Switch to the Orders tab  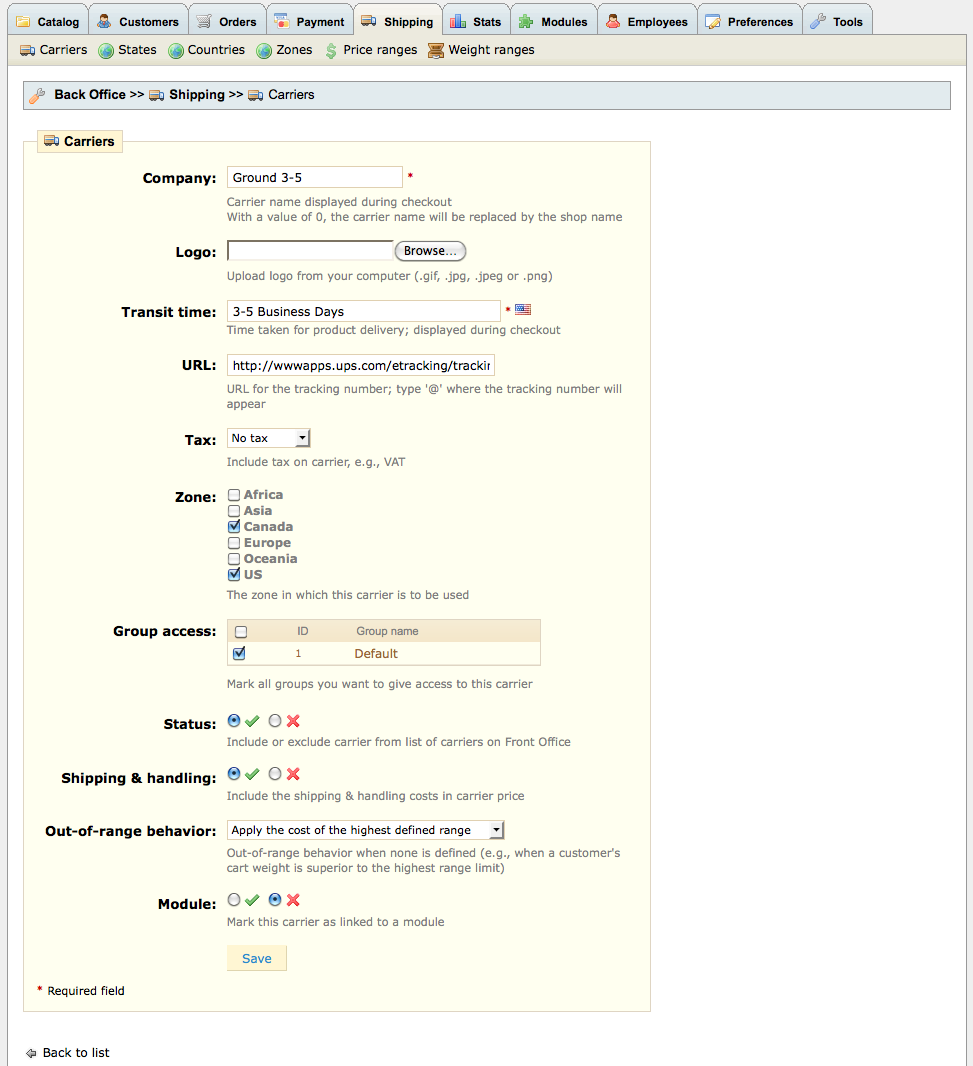tap(227, 19)
